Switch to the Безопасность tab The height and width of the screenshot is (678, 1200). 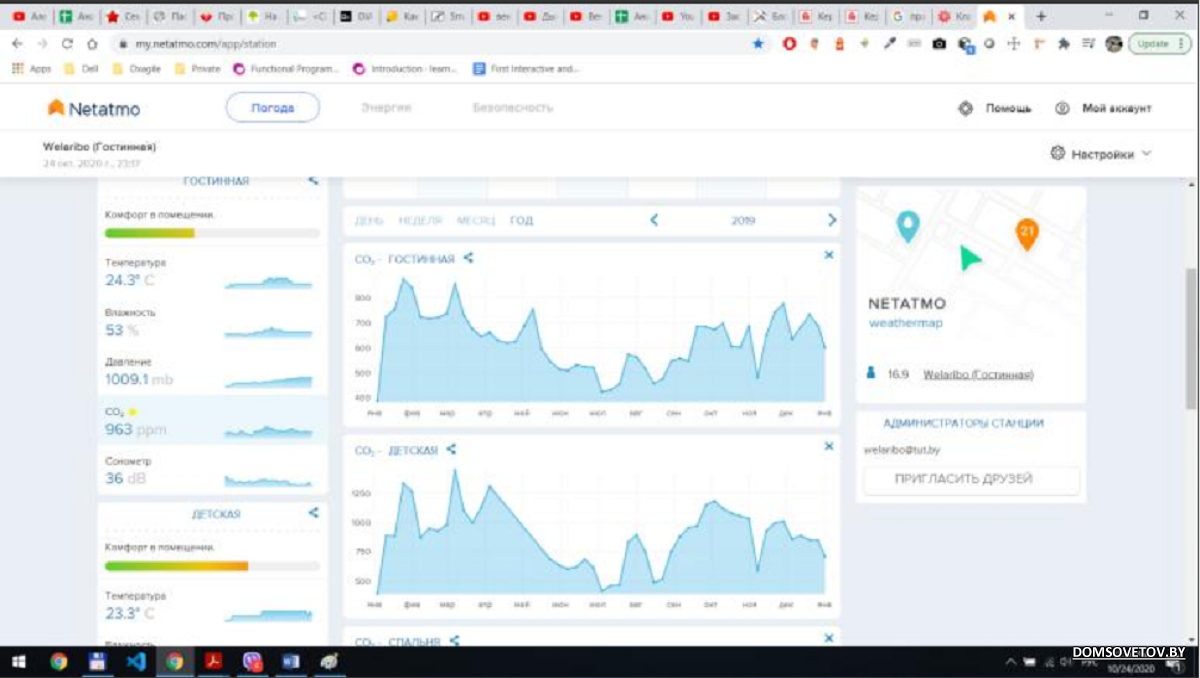[x=513, y=107]
